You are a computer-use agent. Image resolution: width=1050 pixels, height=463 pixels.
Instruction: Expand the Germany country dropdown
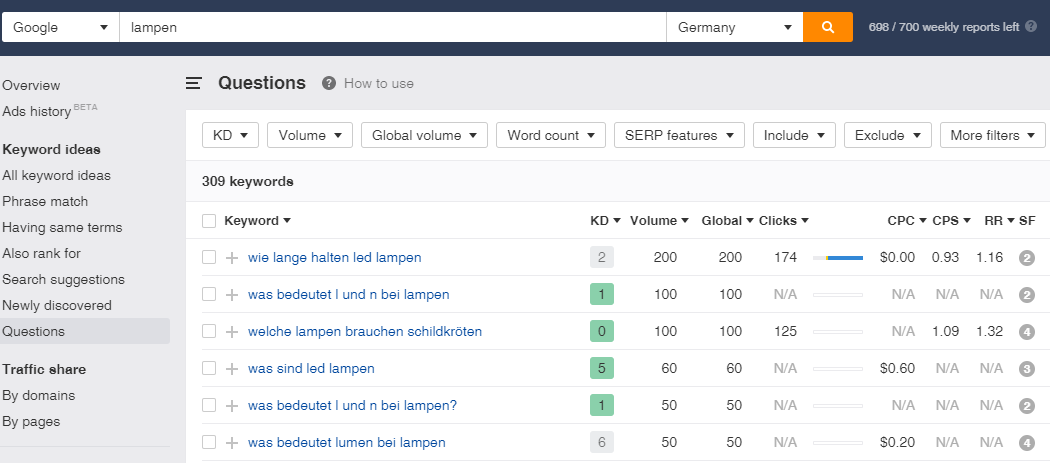point(734,27)
